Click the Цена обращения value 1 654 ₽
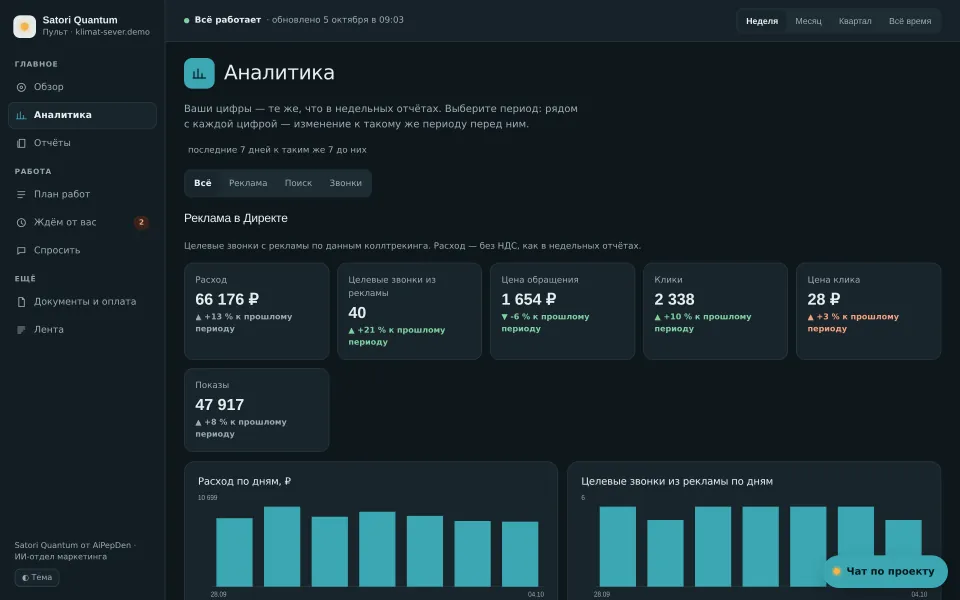Viewport: 960px width, 600px height. click(x=529, y=299)
